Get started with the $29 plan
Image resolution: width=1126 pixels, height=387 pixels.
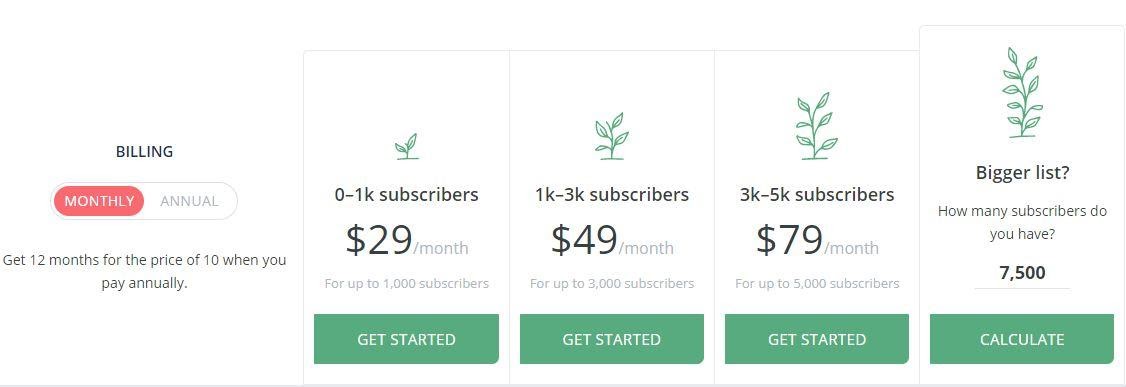406,339
